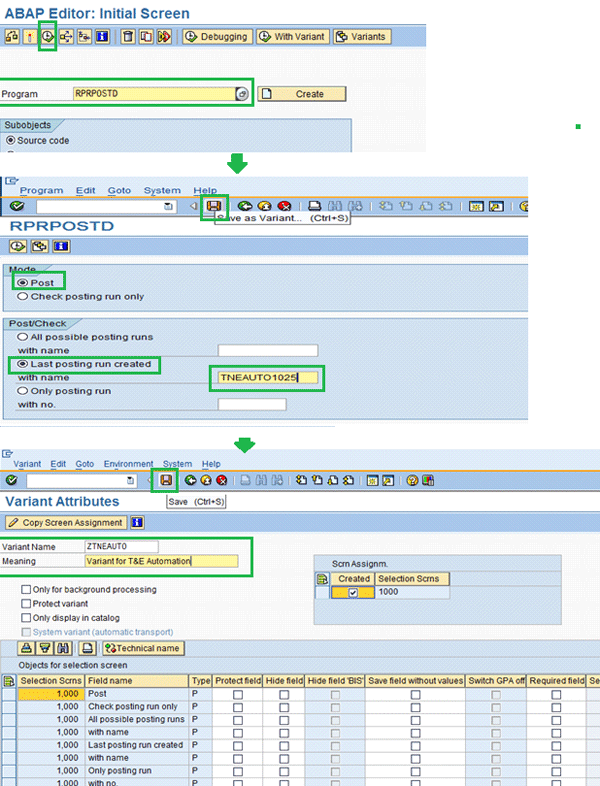Screen dimensions: 600x786
Task: Click the red Cancel icon in RPRPOSTD toolbar
Action: click(x=284, y=206)
